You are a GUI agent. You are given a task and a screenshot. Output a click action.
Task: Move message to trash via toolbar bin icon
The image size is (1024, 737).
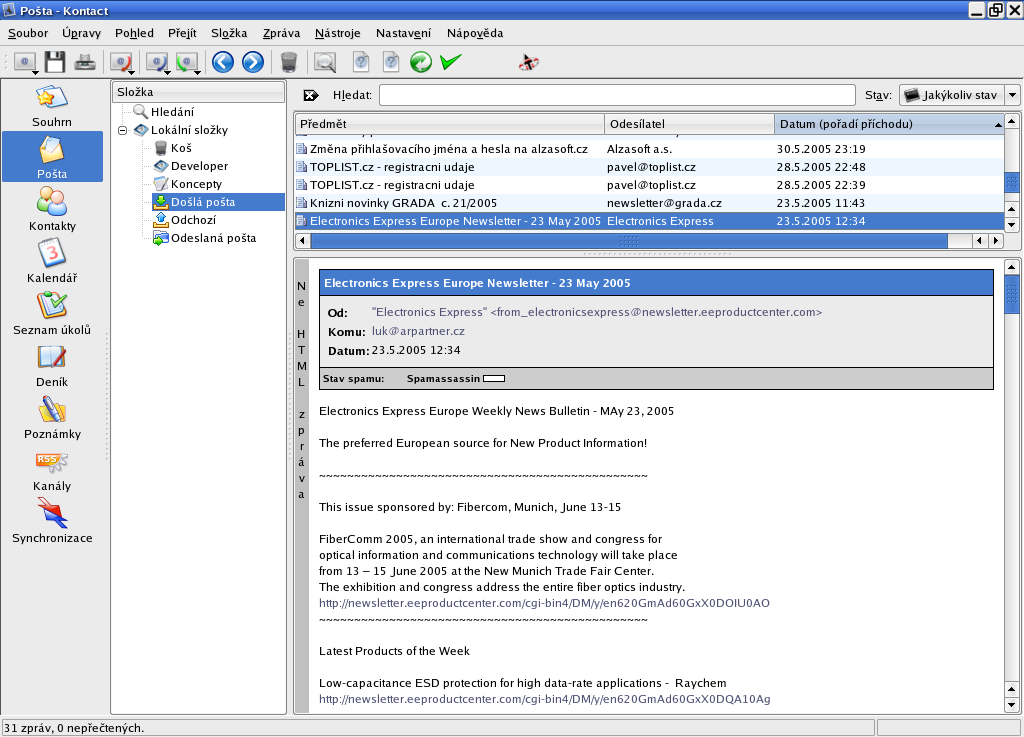pos(289,62)
